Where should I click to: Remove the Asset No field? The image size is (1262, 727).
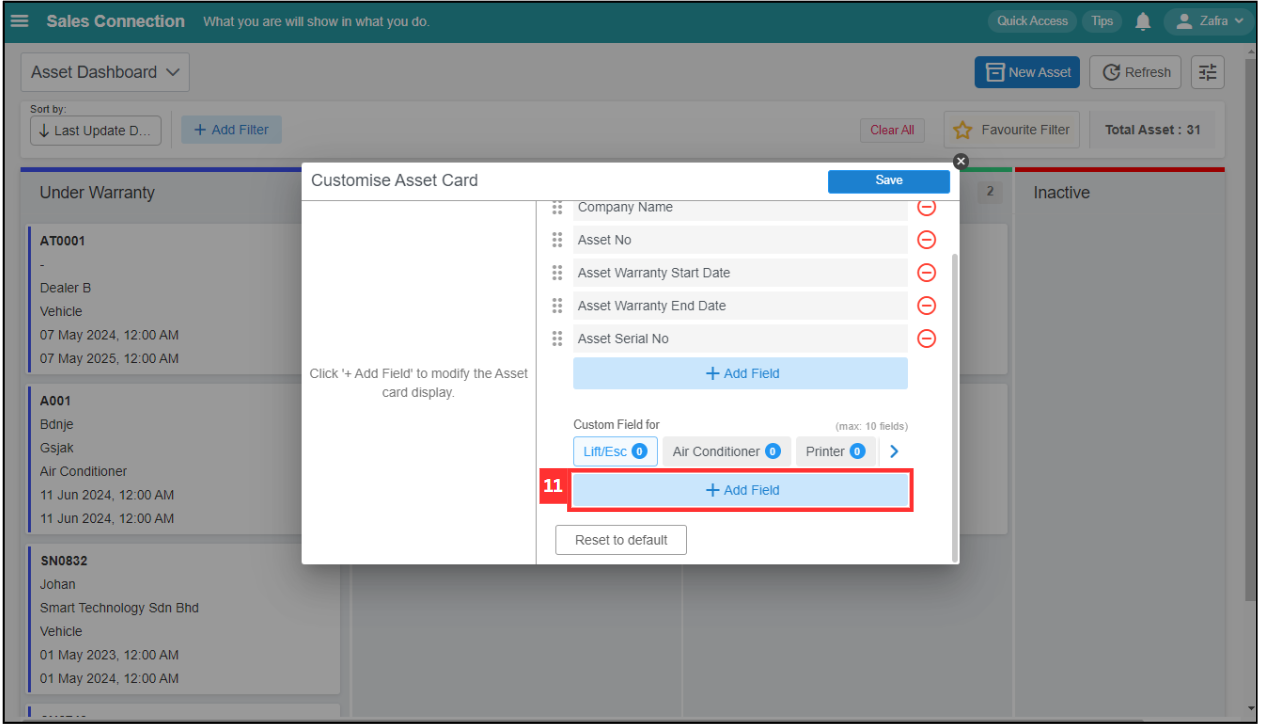coord(926,240)
